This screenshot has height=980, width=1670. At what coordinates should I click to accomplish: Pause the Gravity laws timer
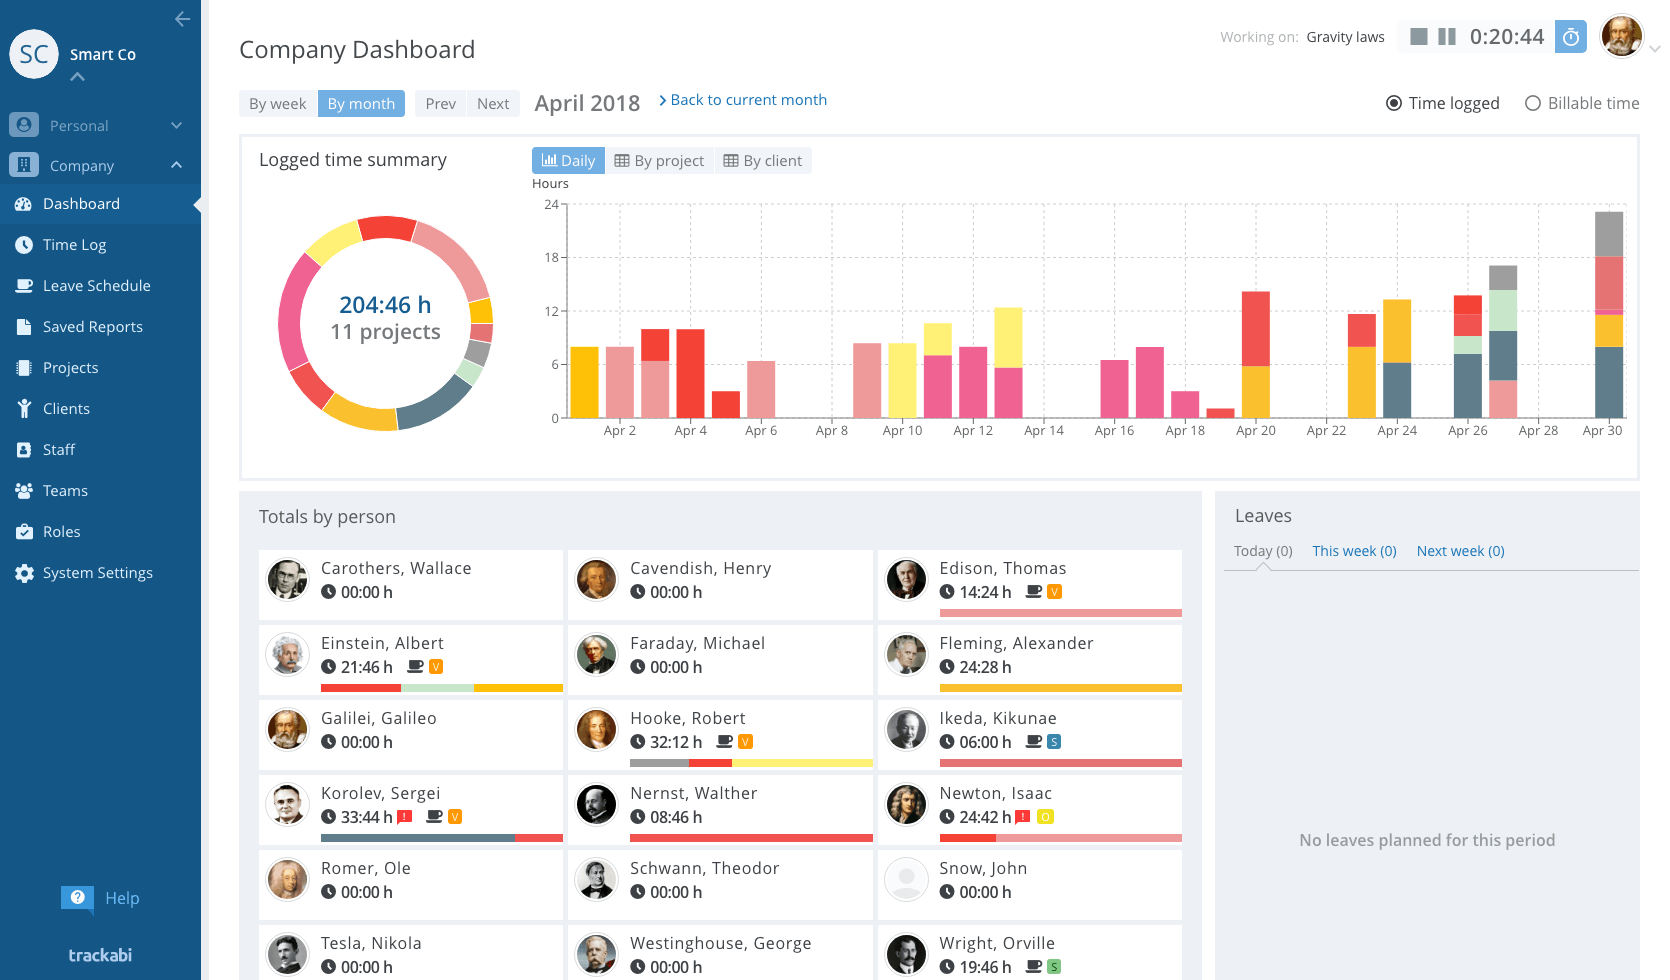click(x=1447, y=37)
